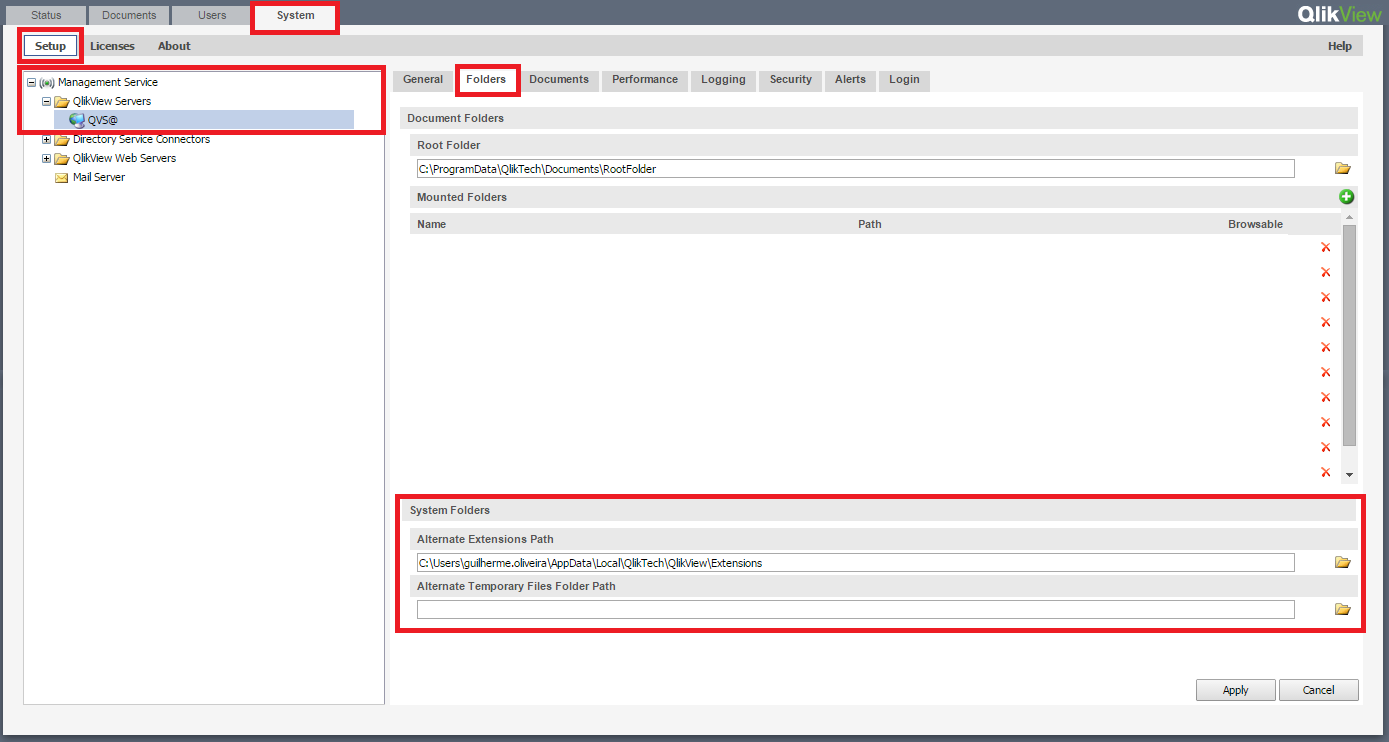Expand QlikView Web Servers node
This screenshot has height=742, width=1389.
(46, 159)
